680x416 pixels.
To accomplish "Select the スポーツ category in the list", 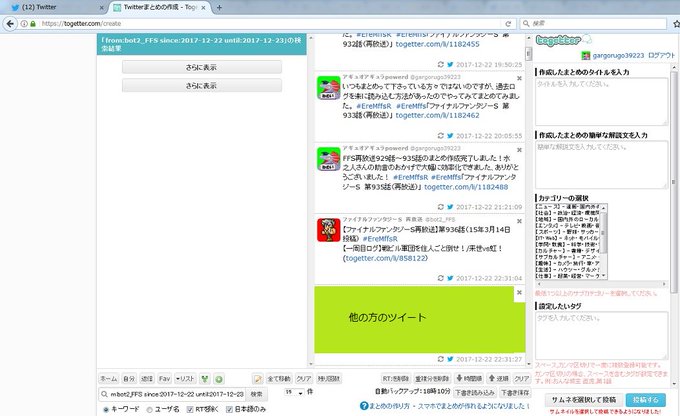I will 568,232.
